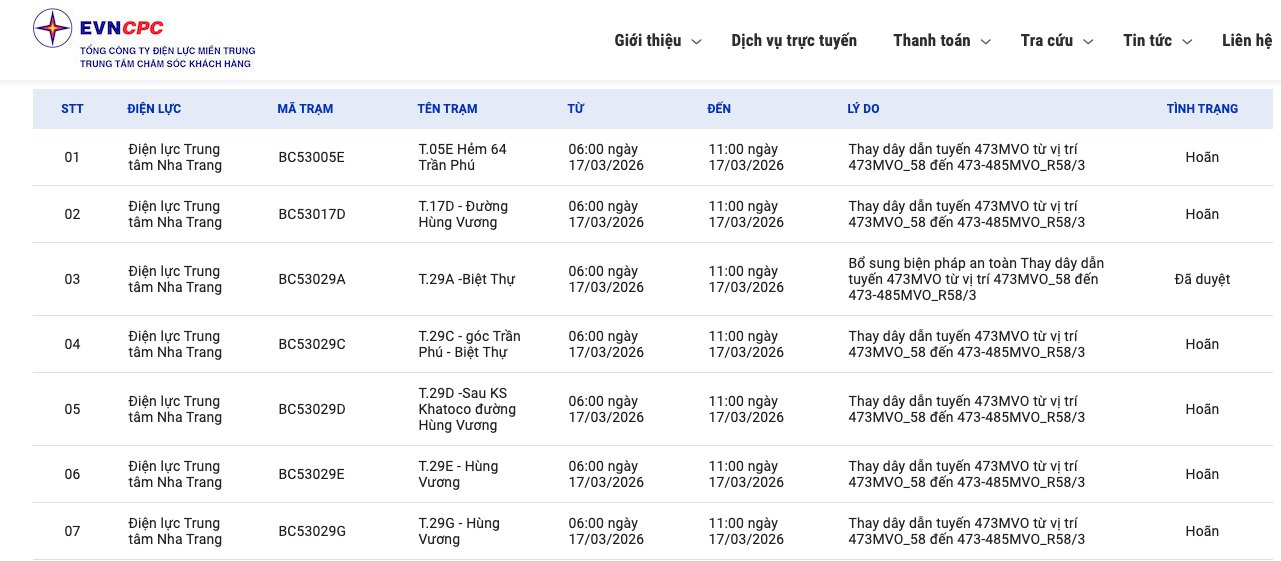
Task: Click the Lý do column header
Action: pos(863,109)
